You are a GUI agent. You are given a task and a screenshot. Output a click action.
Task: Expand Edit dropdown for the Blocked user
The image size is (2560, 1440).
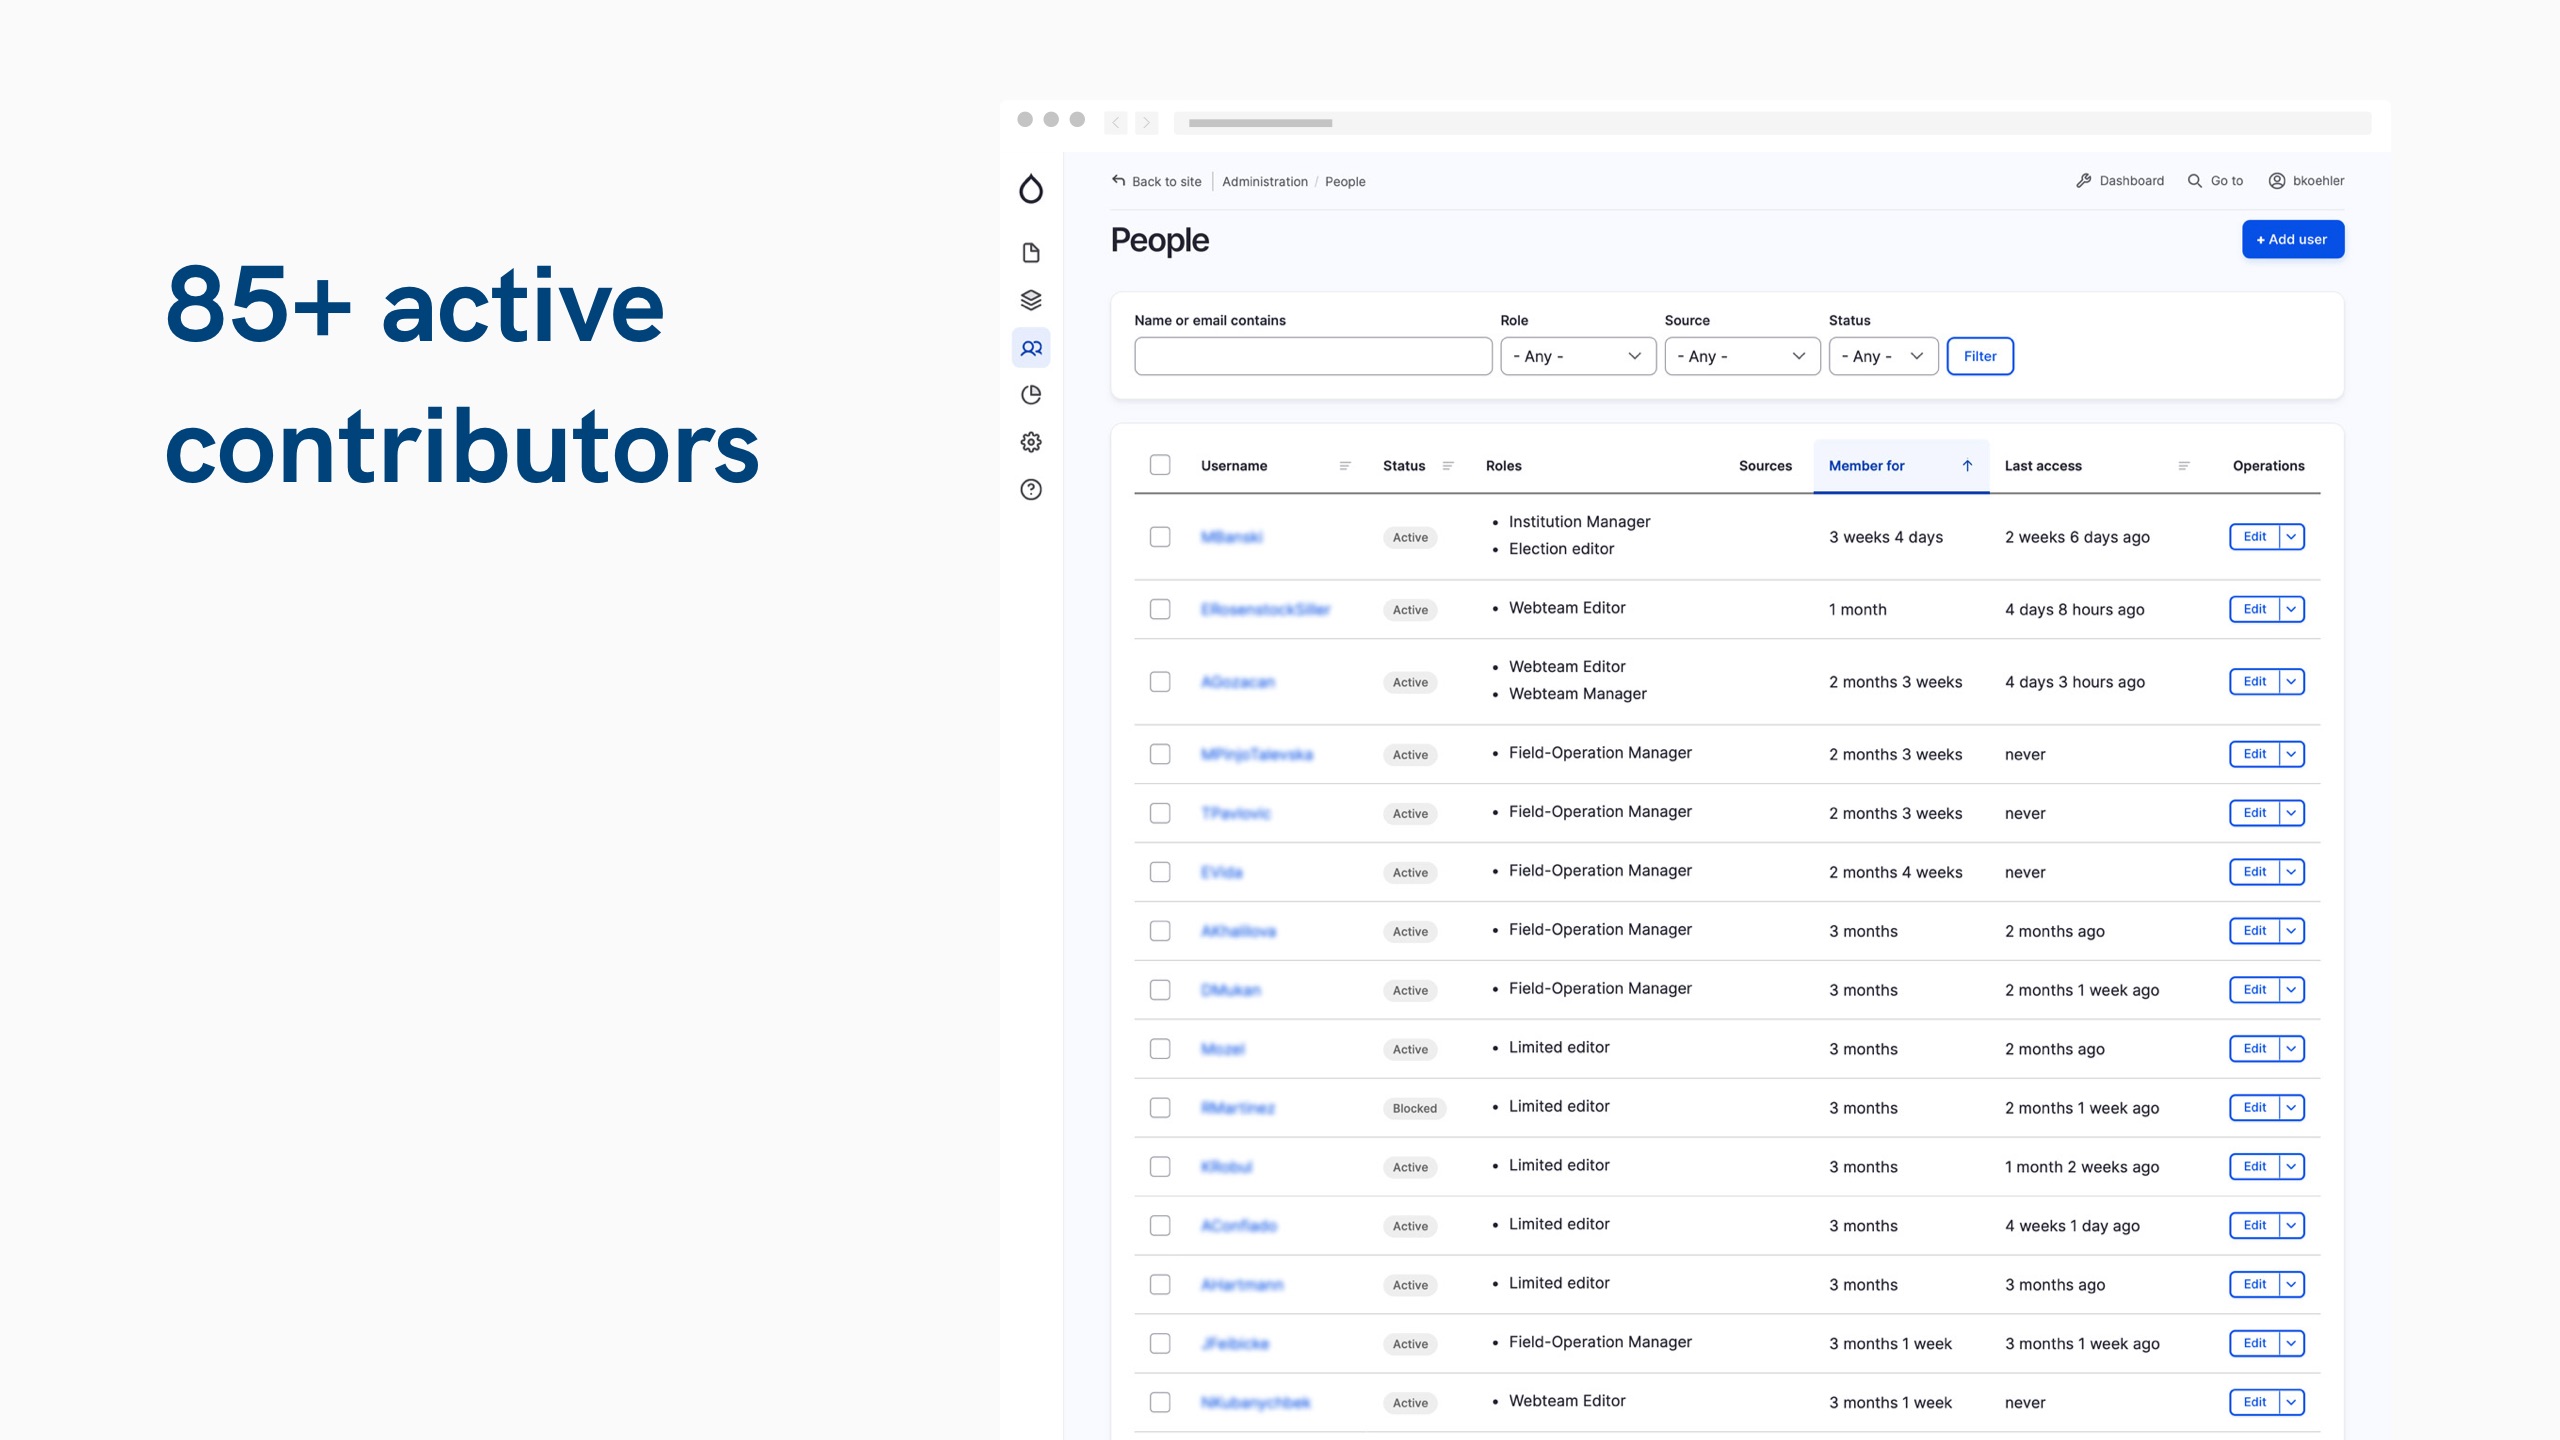click(2292, 1108)
